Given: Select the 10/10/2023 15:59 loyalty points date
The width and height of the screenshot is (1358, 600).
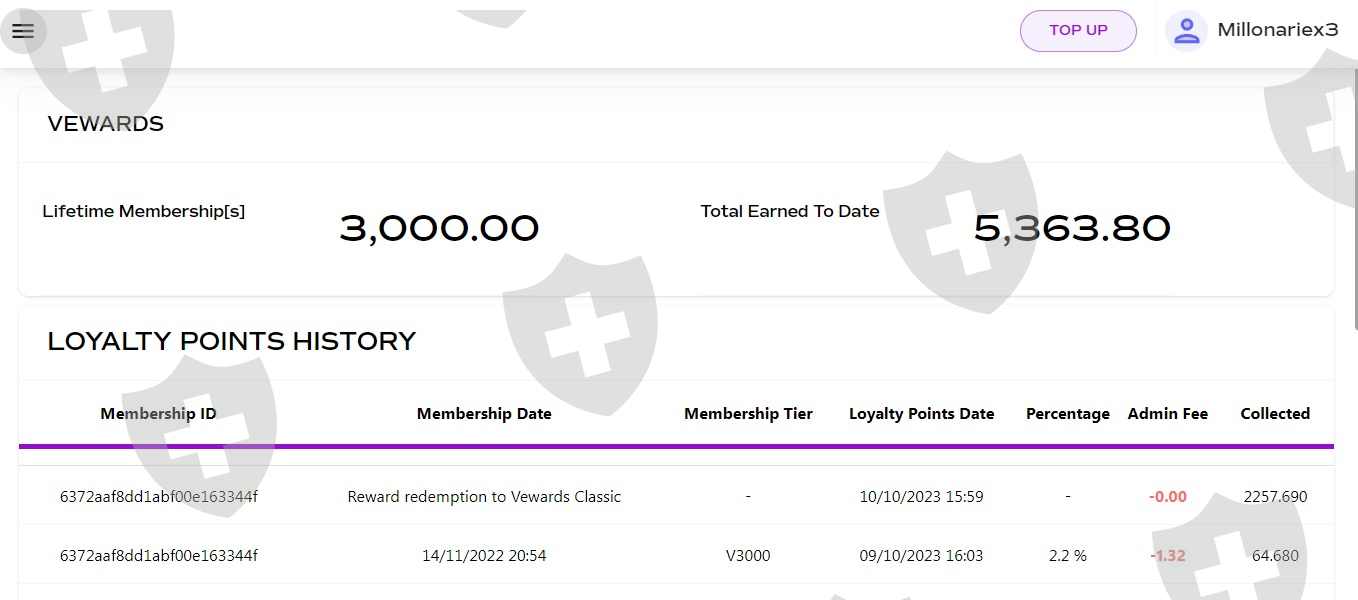Looking at the screenshot, I should (921, 497).
